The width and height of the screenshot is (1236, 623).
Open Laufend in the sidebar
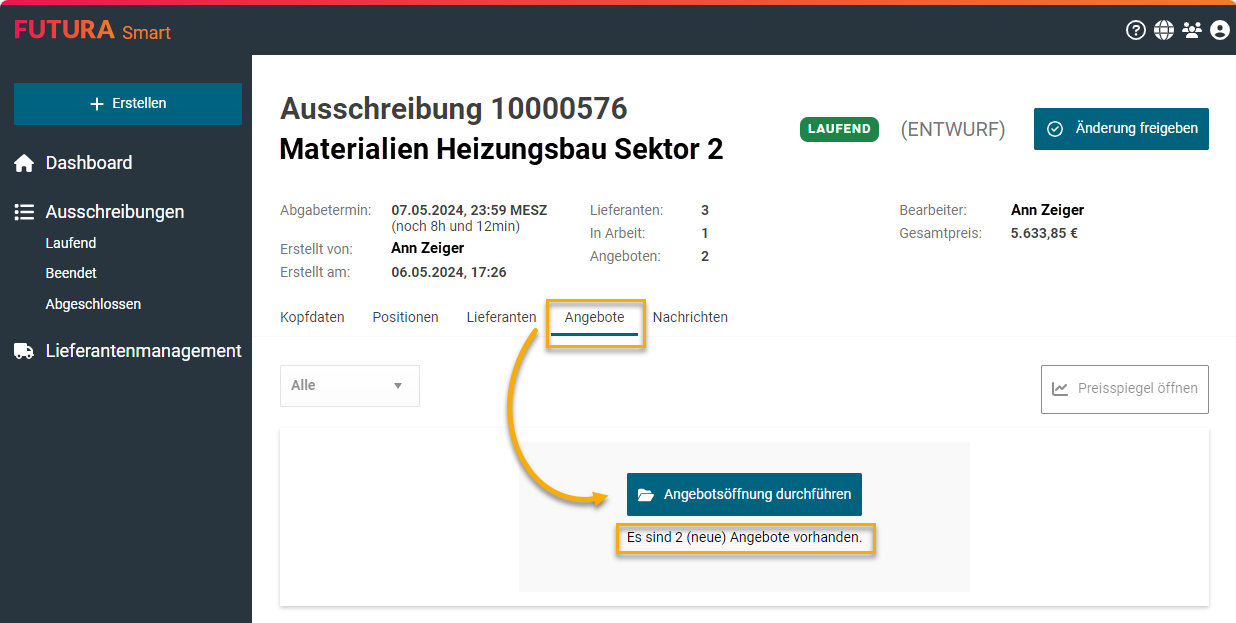(x=70, y=243)
